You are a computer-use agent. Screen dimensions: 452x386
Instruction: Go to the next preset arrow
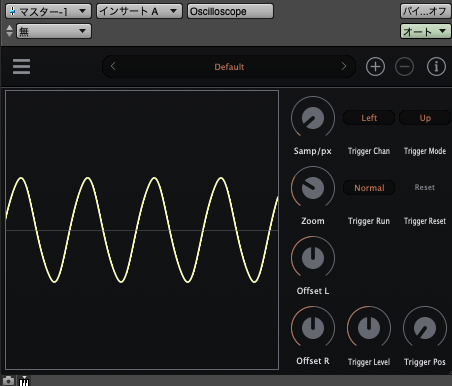pos(344,66)
